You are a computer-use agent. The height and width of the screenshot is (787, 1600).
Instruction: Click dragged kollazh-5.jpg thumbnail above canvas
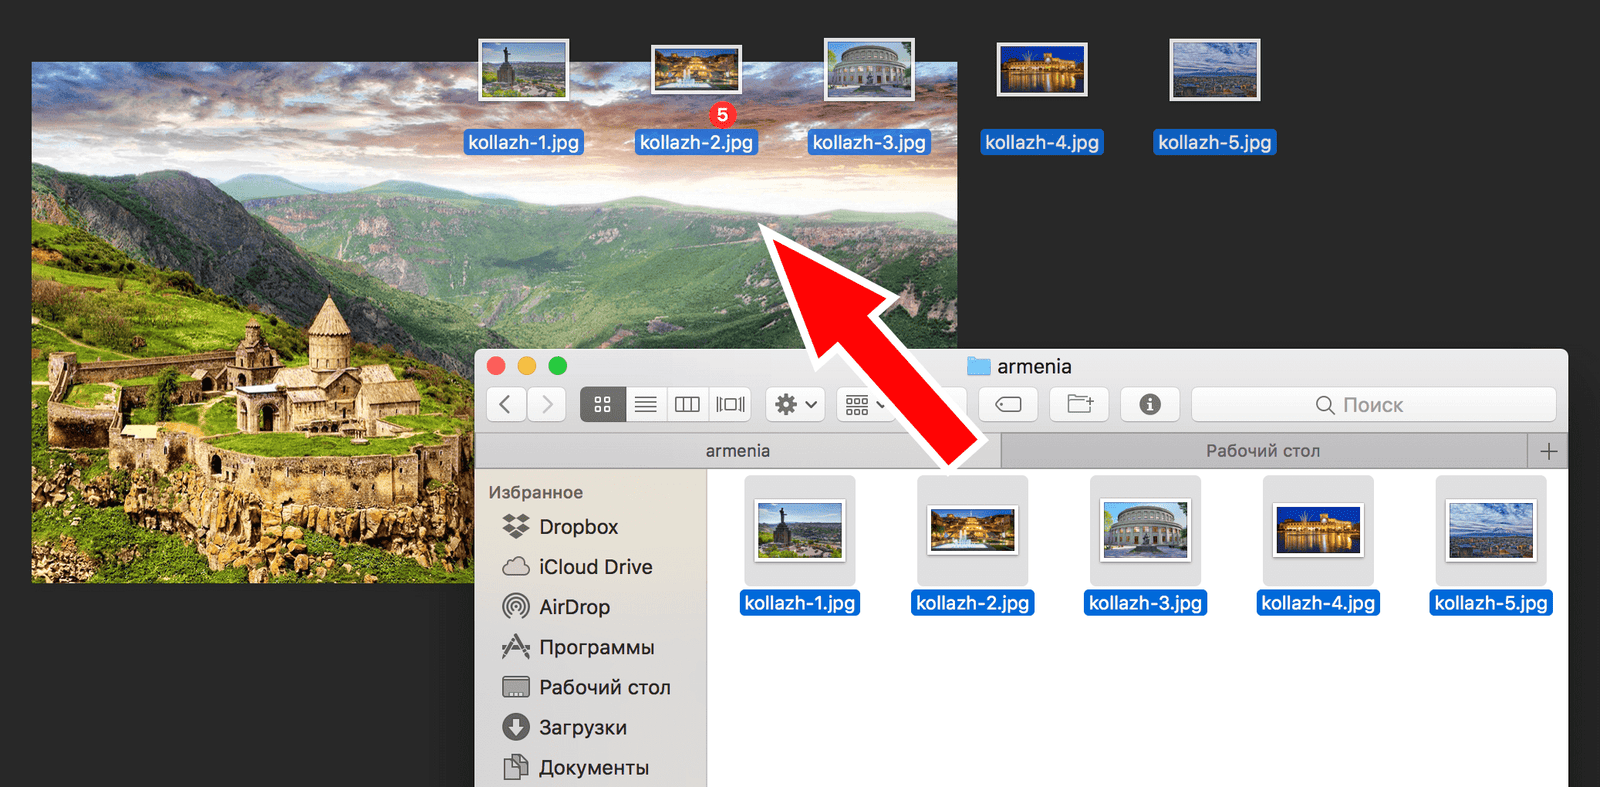click(x=1215, y=70)
